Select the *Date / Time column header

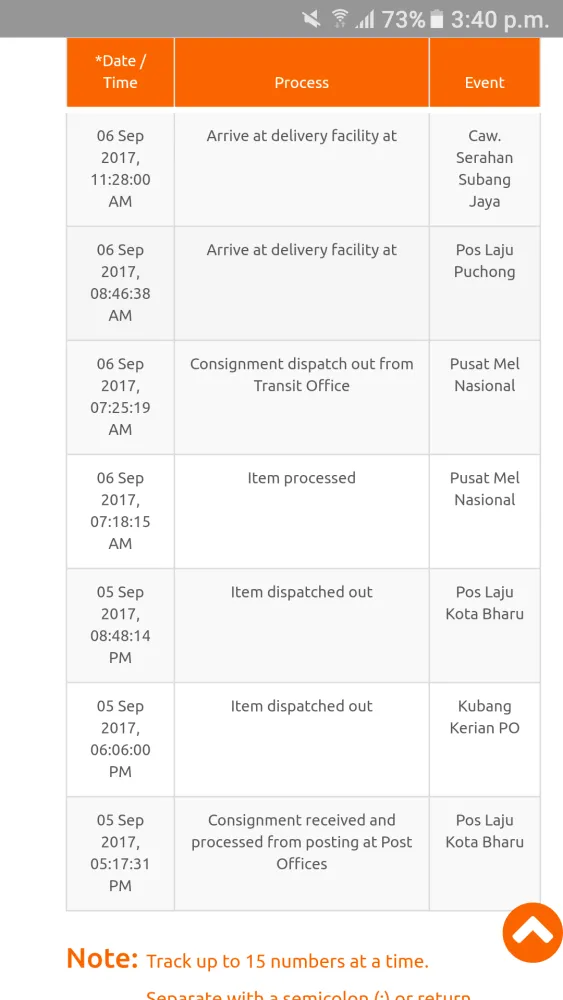pyautogui.click(x=120, y=72)
